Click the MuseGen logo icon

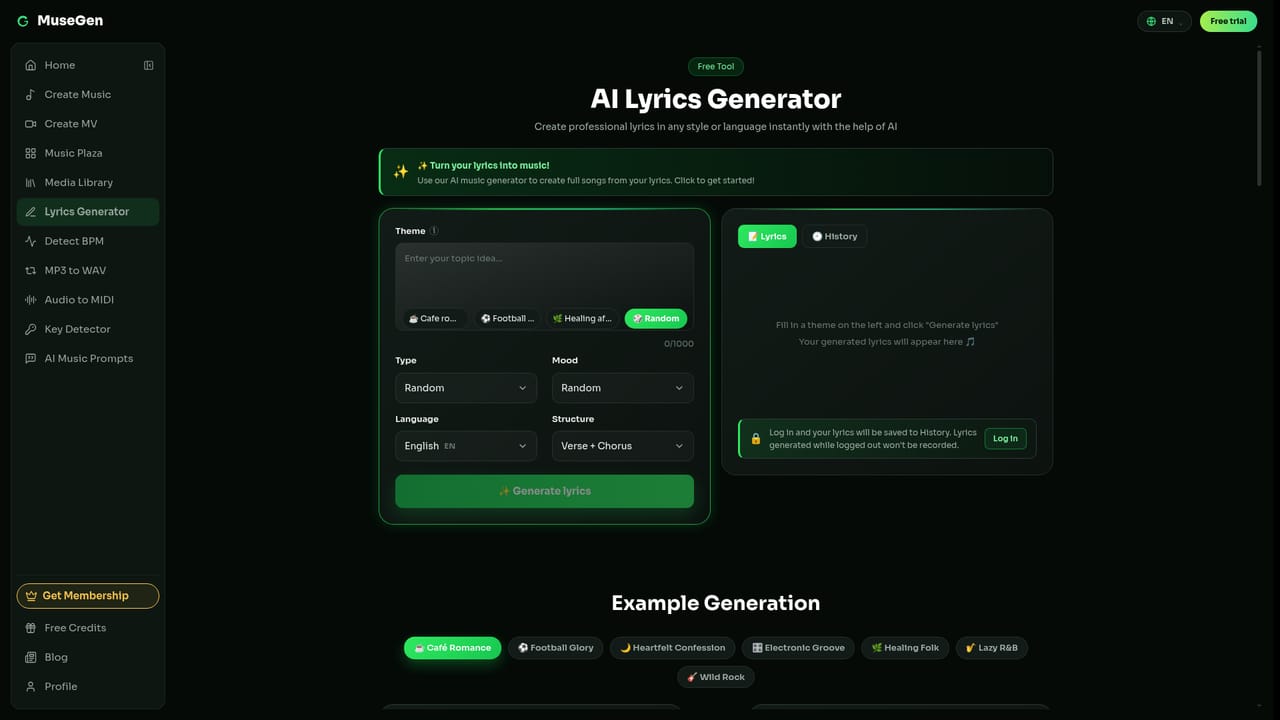coord(23,21)
